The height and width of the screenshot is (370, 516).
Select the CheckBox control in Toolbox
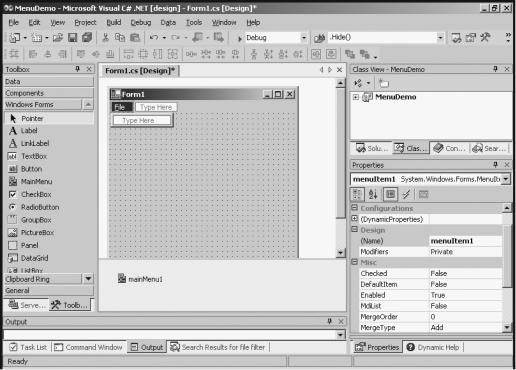49,194
